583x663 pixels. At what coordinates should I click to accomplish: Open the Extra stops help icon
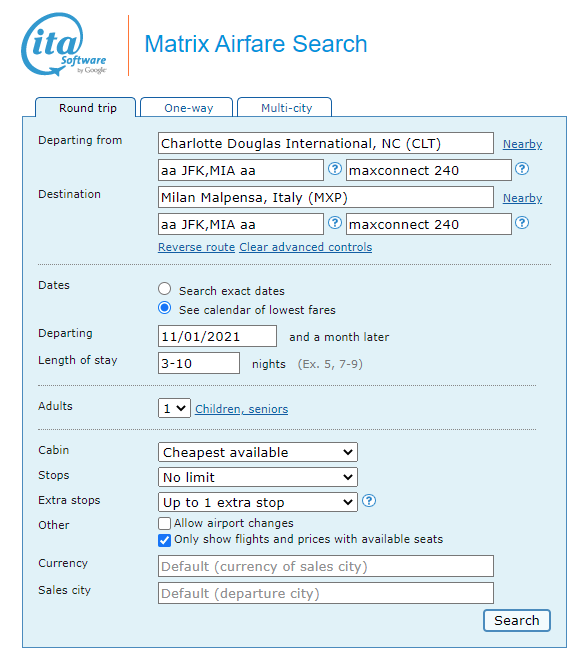(369, 501)
